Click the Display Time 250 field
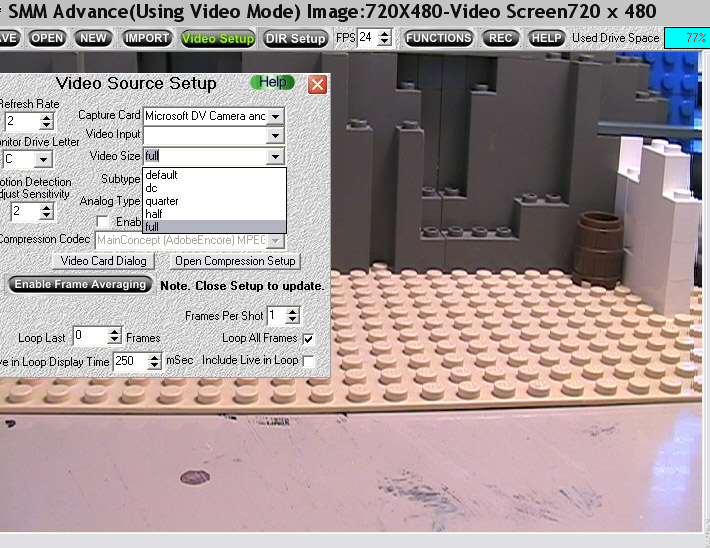 131,361
